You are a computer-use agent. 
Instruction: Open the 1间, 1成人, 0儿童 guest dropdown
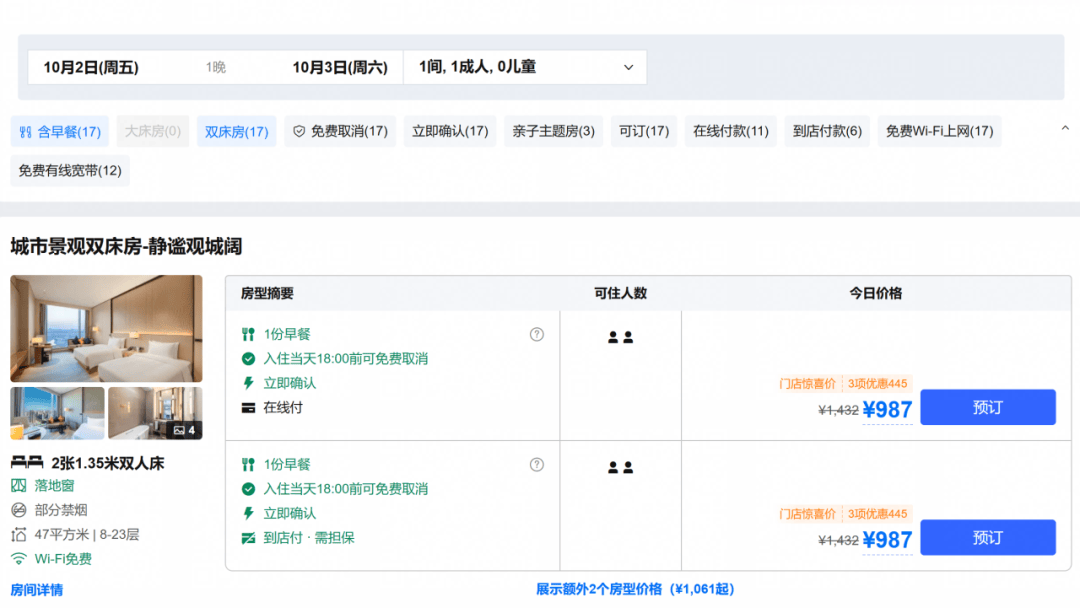(x=525, y=67)
